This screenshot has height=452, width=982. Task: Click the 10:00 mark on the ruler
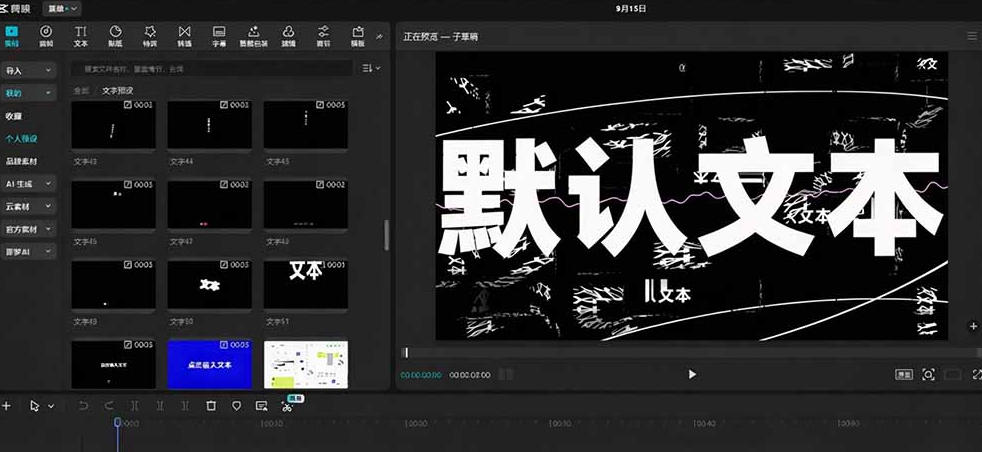click(271, 424)
